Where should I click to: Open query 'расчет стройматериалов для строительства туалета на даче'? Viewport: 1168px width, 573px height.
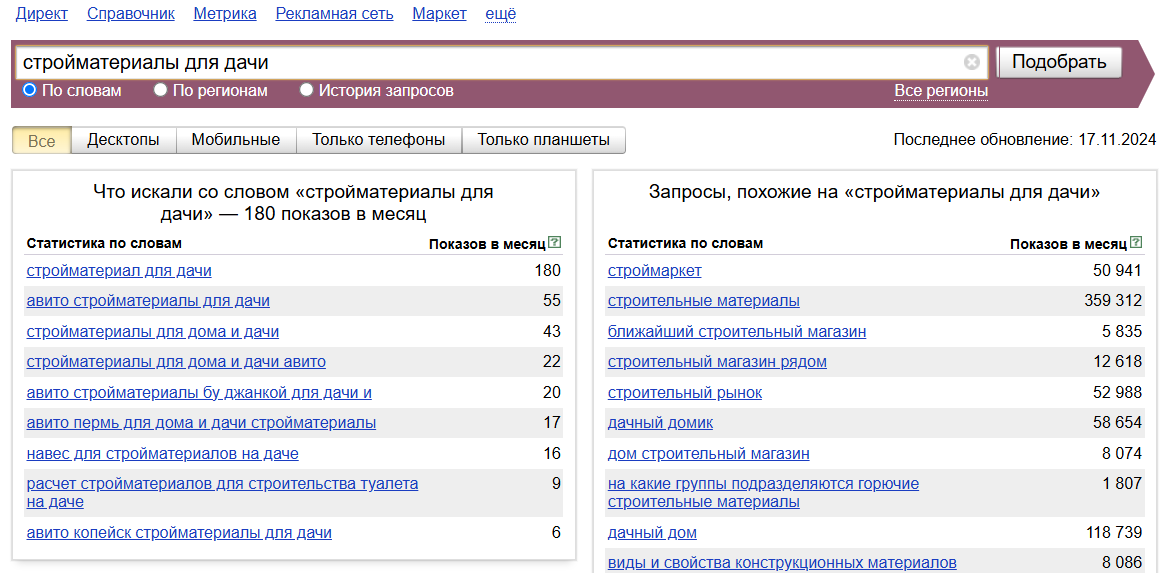tap(222, 493)
